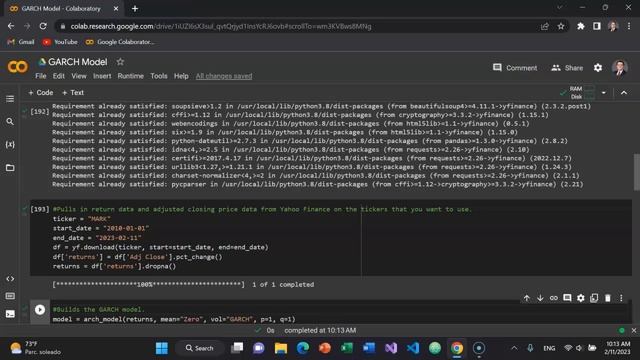Open Find and replace search icon
The height and width of the screenshot is (360, 640).
[10, 122]
